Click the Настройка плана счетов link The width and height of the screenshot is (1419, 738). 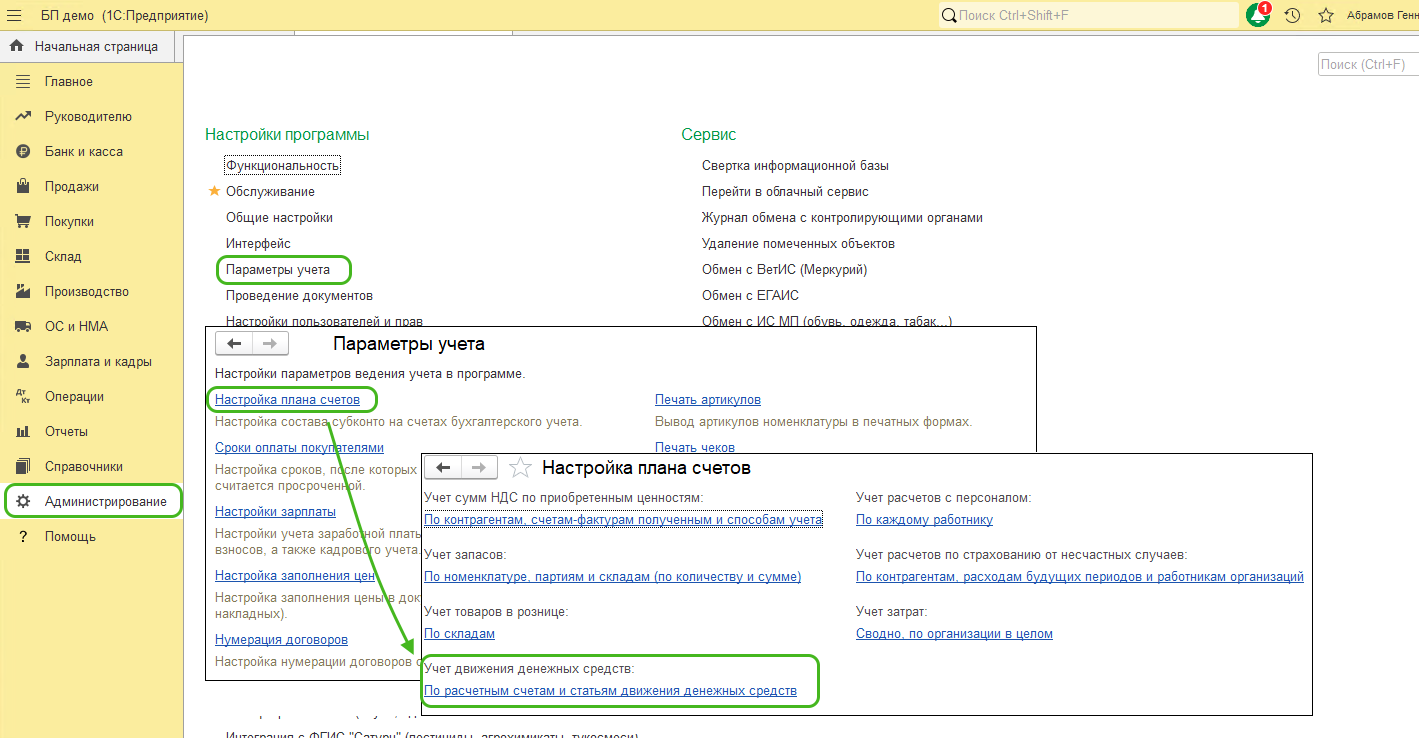pos(287,399)
